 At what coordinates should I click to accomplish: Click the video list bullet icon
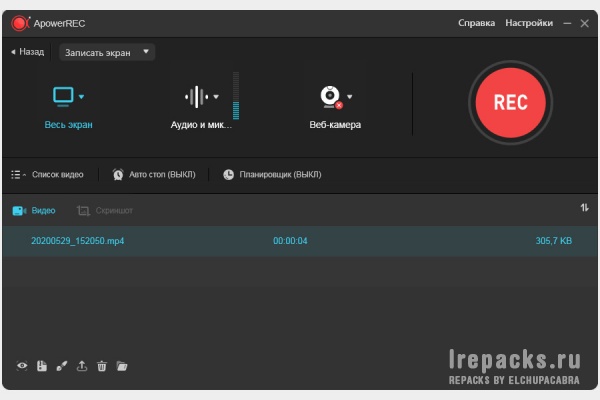pos(16,175)
